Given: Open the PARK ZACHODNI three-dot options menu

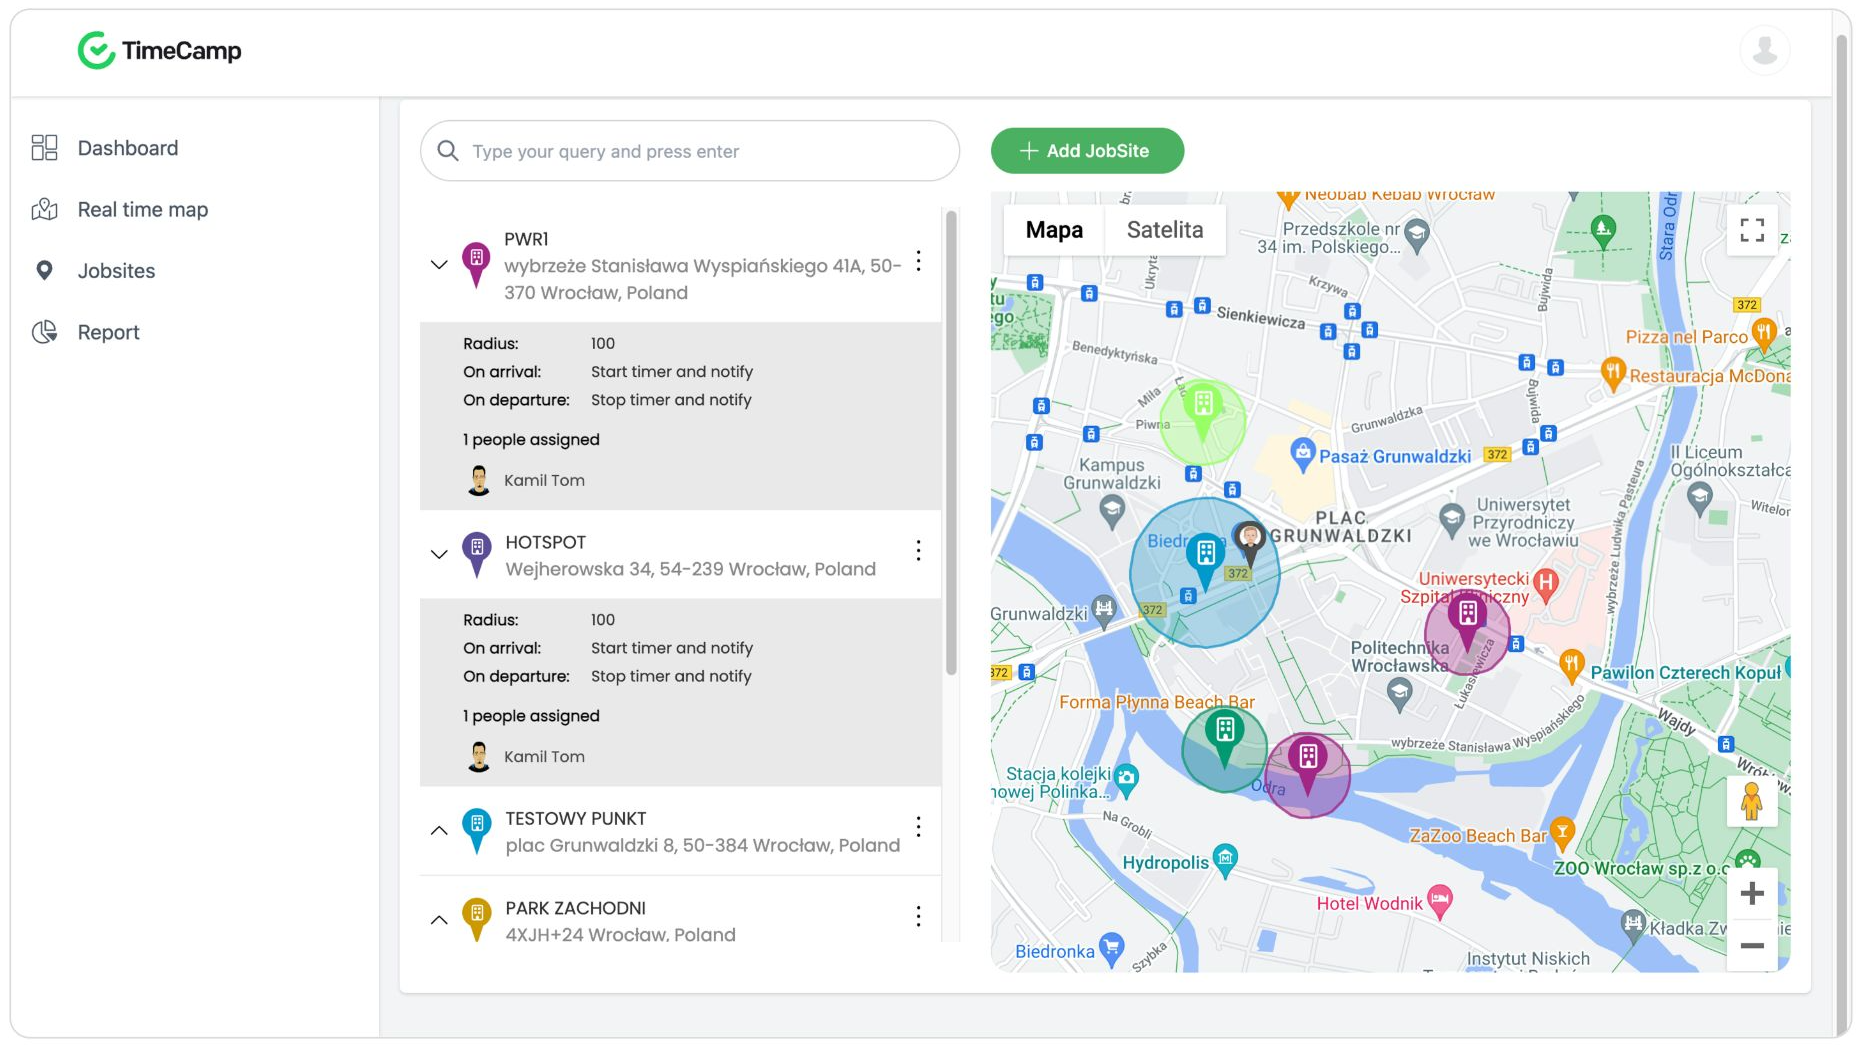Looking at the screenshot, I should pos(918,917).
